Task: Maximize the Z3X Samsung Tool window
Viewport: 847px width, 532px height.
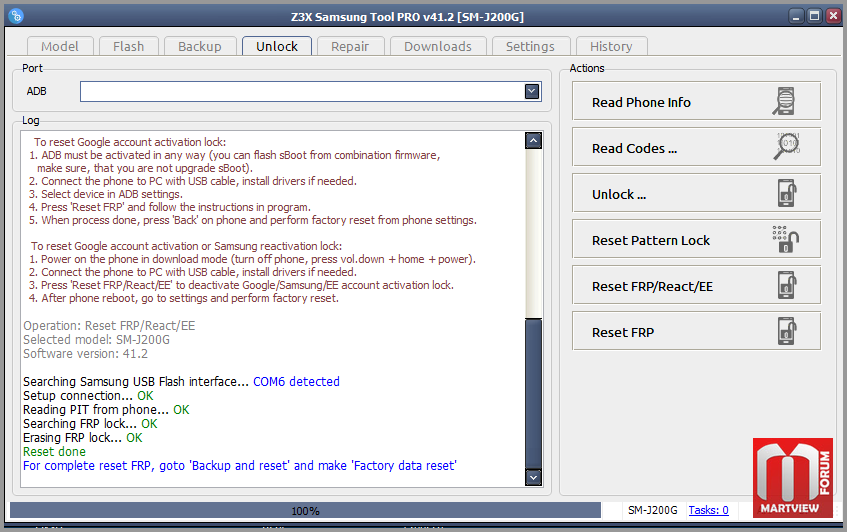Action: (815, 16)
